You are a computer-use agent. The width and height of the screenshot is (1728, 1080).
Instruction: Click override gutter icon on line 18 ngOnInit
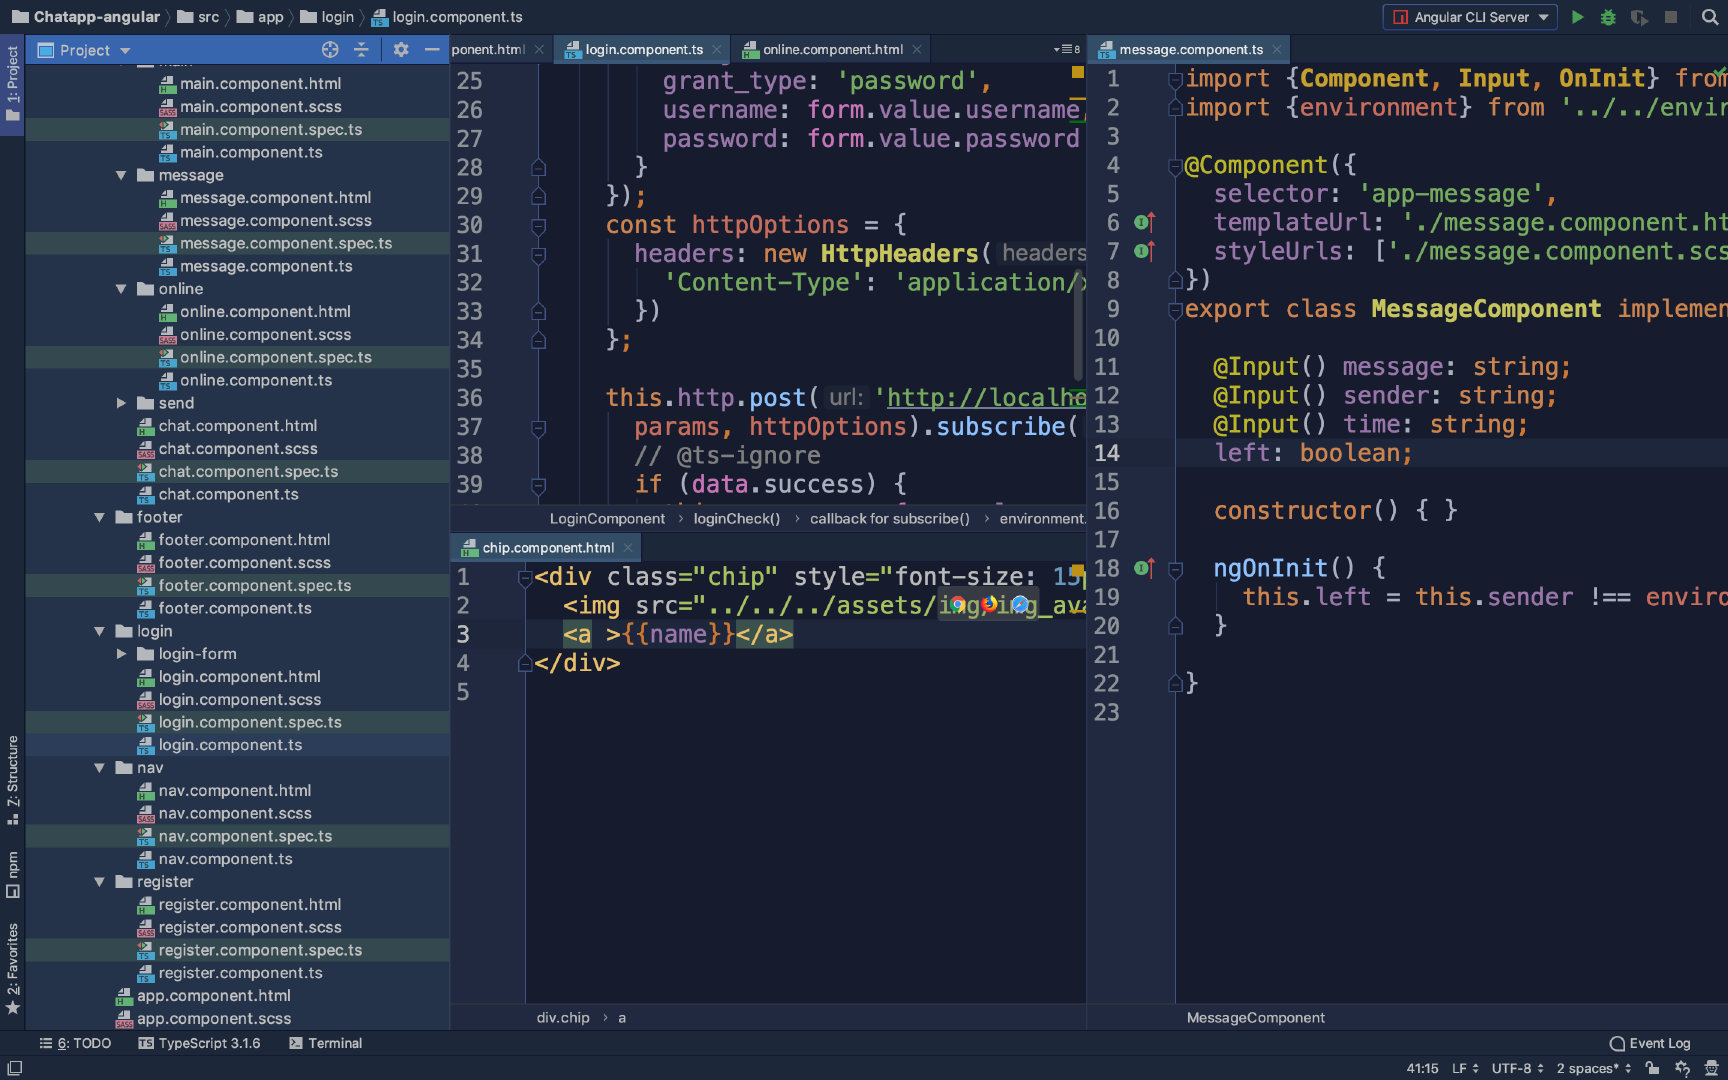pyautogui.click(x=1145, y=568)
